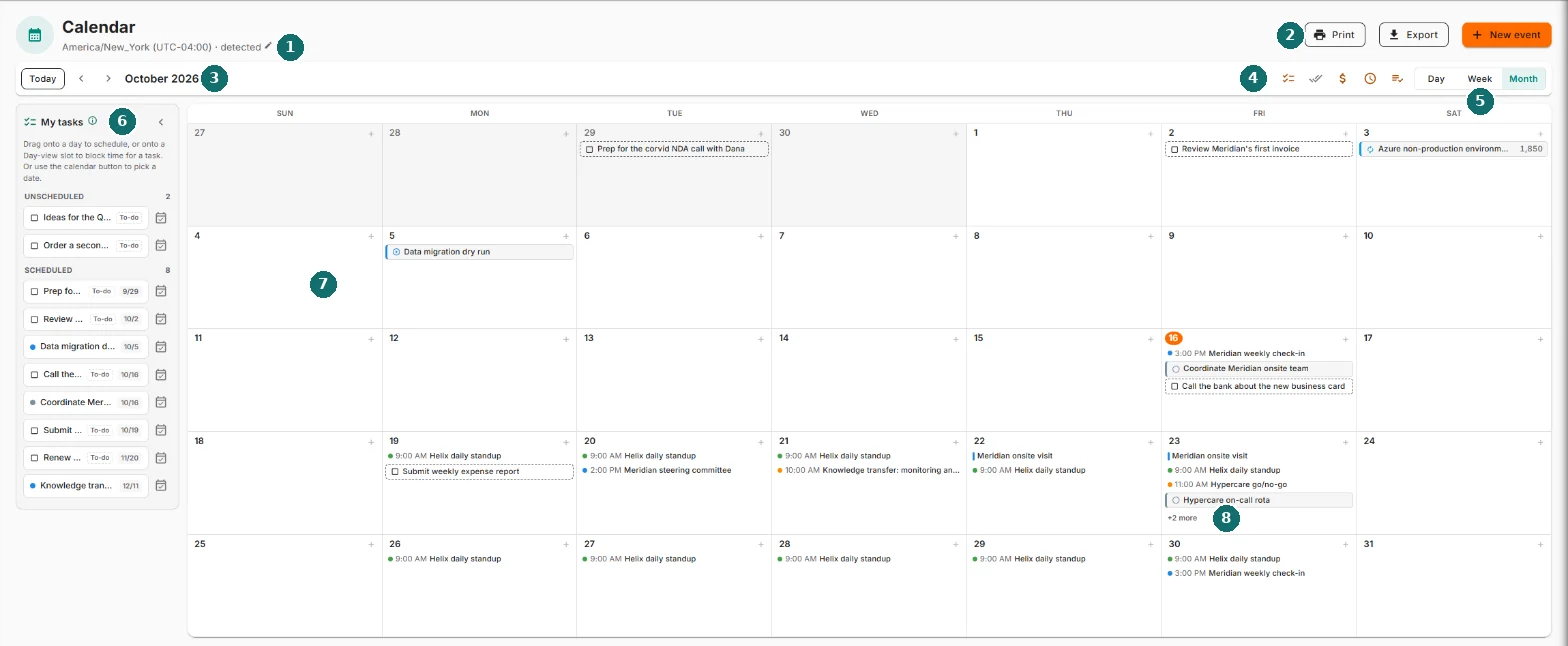Screen dimensions: 1568x646
Task: Open date picker for 'Prep fo...' task
Action: [x=160, y=291]
